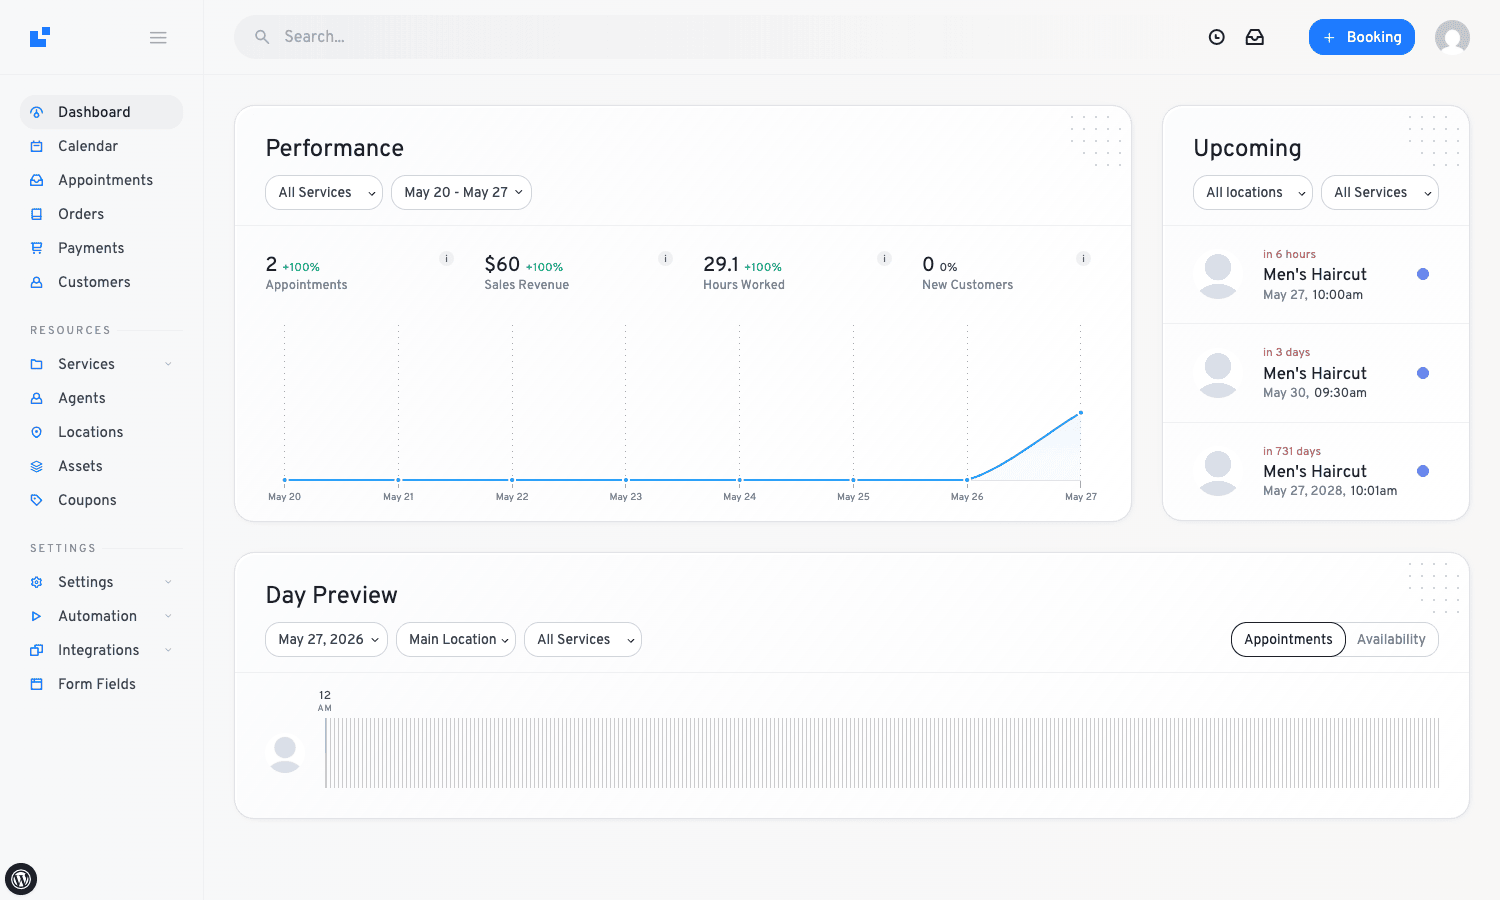
Task: Click the agent avatar in Day Preview
Action: point(285,754)
